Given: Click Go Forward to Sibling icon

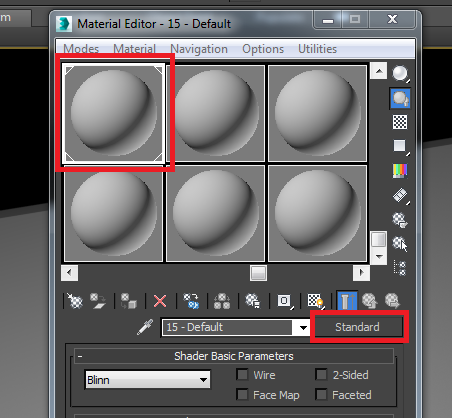Looking at the screenshot, I should point(392,301).
